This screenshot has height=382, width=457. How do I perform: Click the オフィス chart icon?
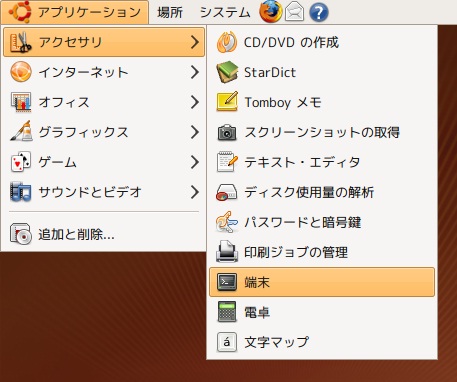[21, 102]
